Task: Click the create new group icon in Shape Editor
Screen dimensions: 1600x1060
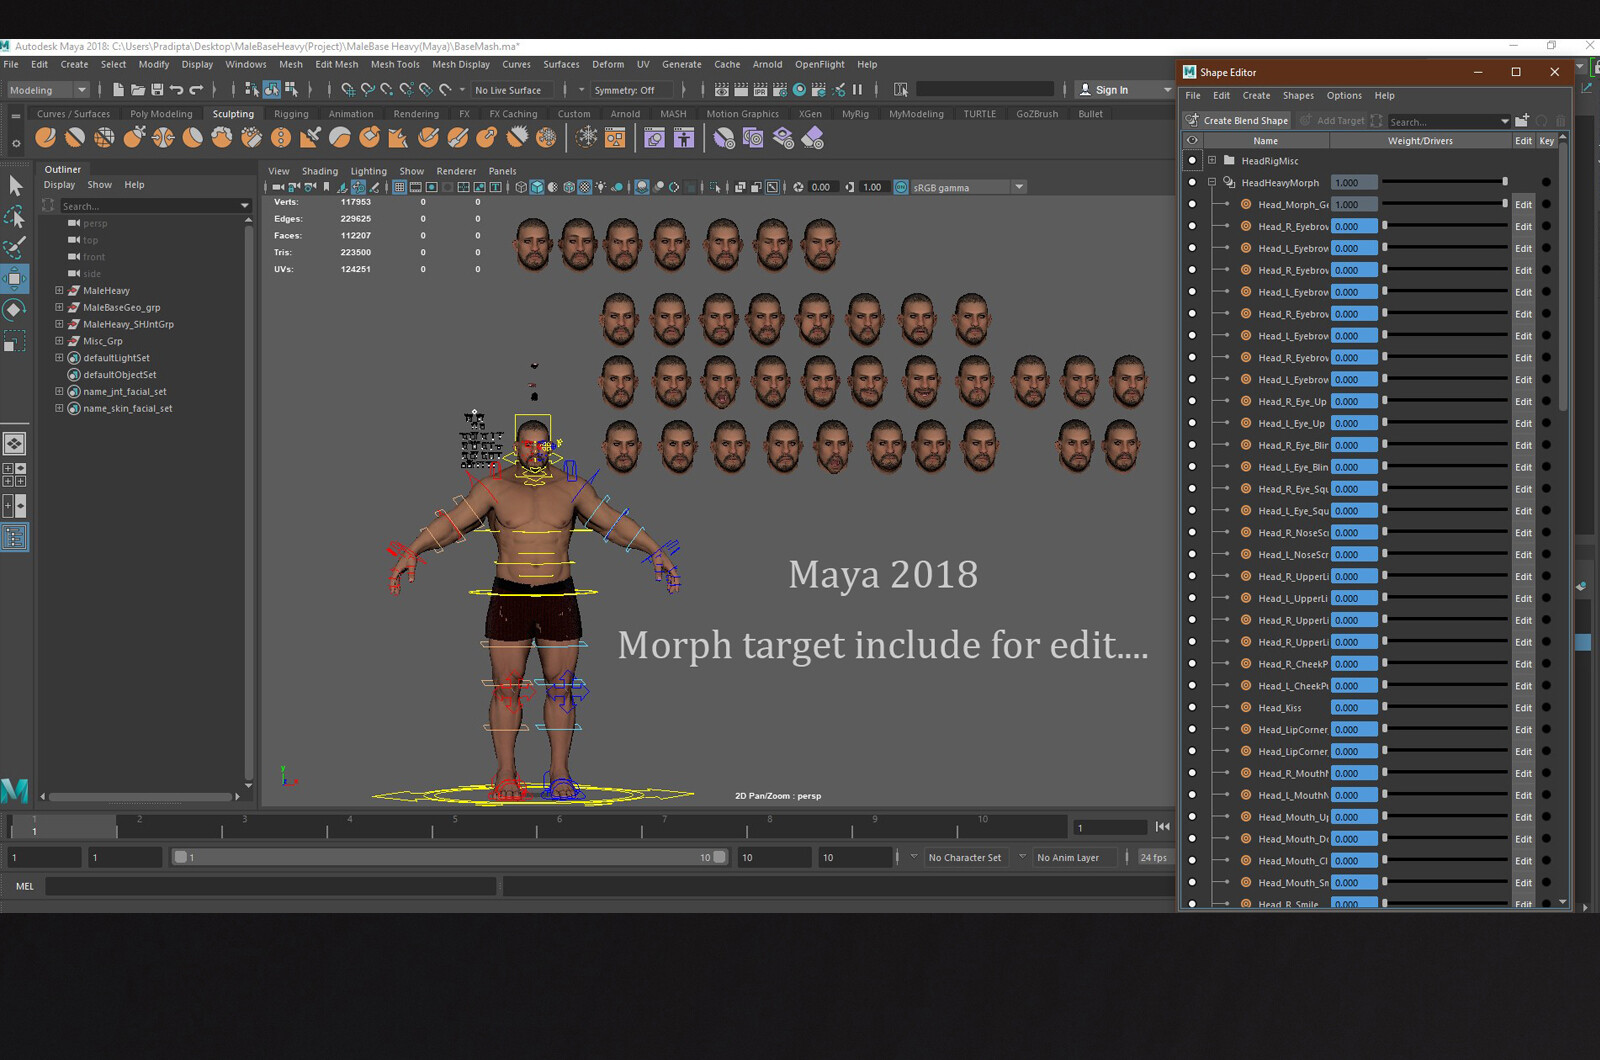Action: click(1523, 120)
